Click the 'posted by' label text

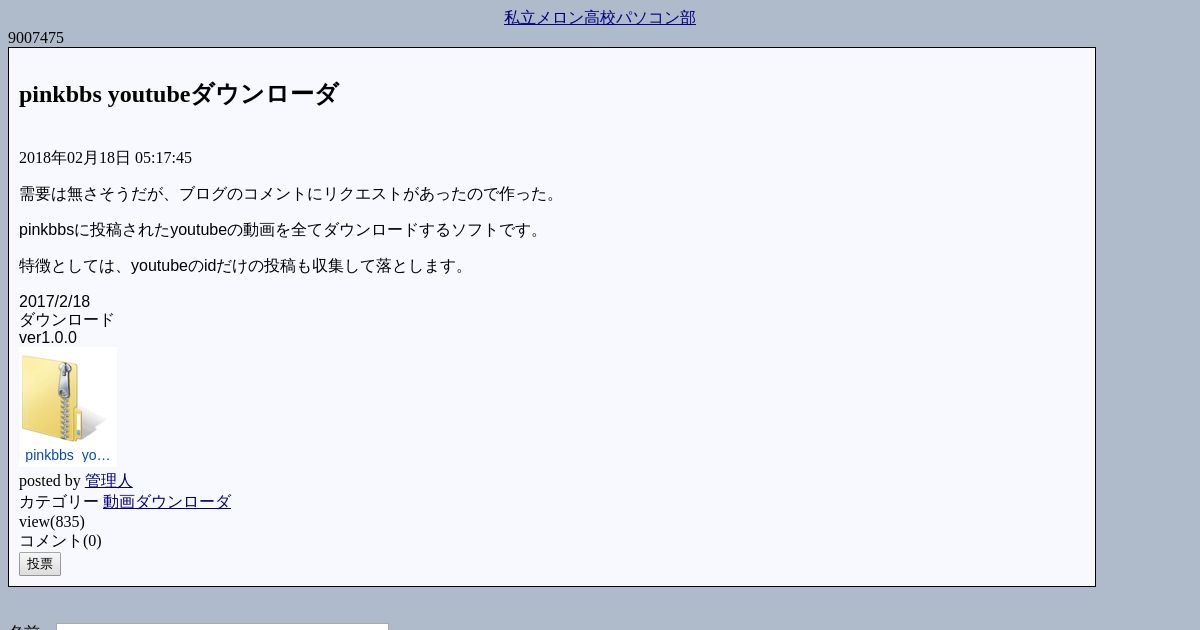coord(50,481)
